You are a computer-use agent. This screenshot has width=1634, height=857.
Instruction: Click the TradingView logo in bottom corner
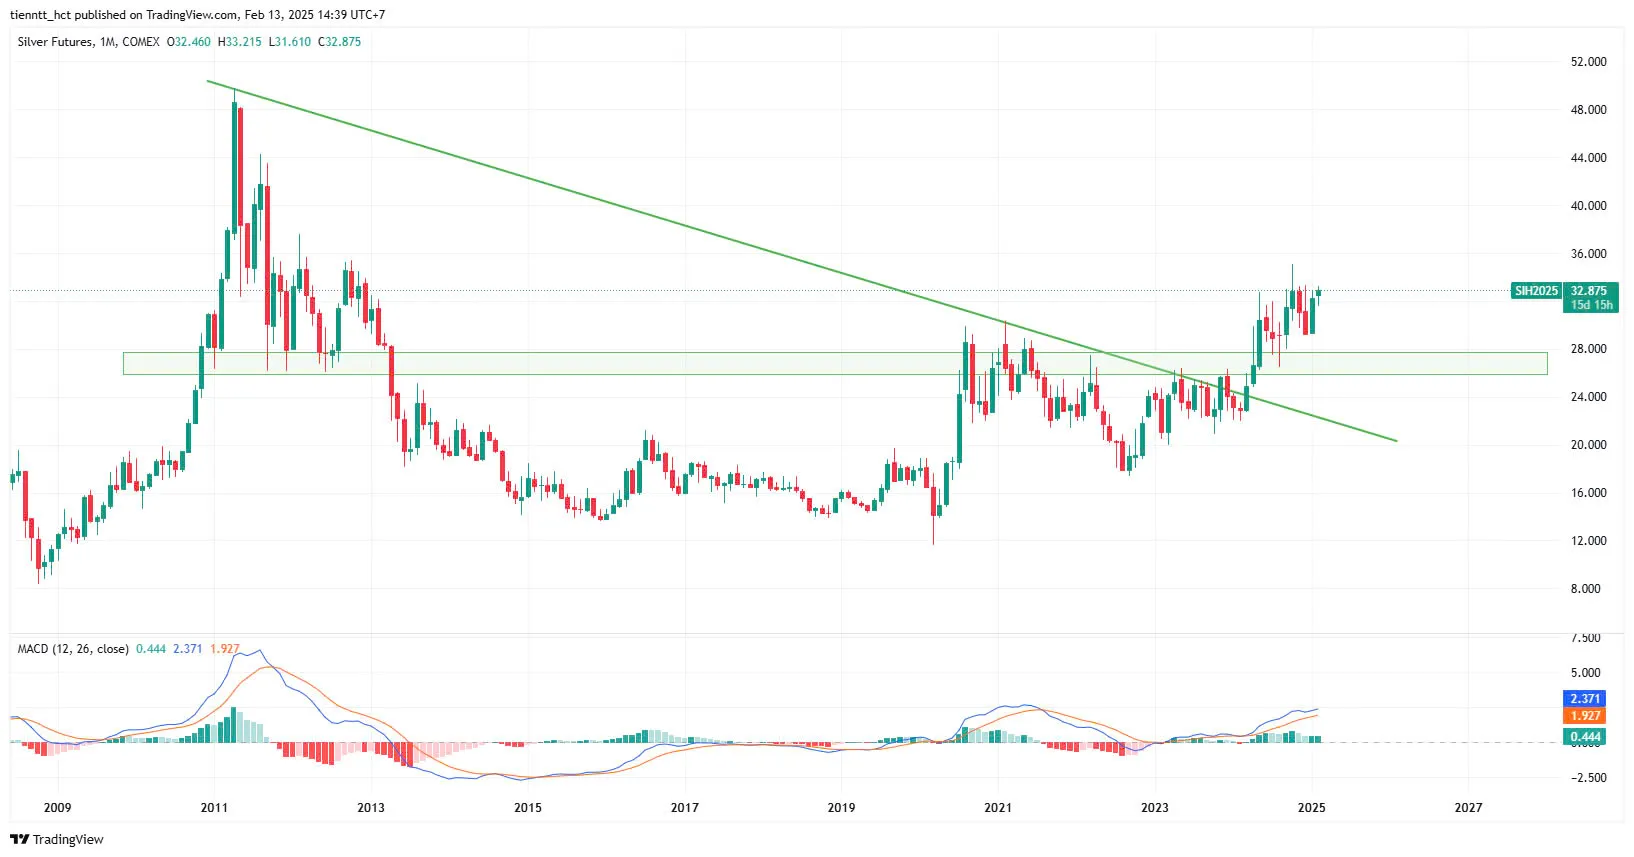click(x=57, y=839)
